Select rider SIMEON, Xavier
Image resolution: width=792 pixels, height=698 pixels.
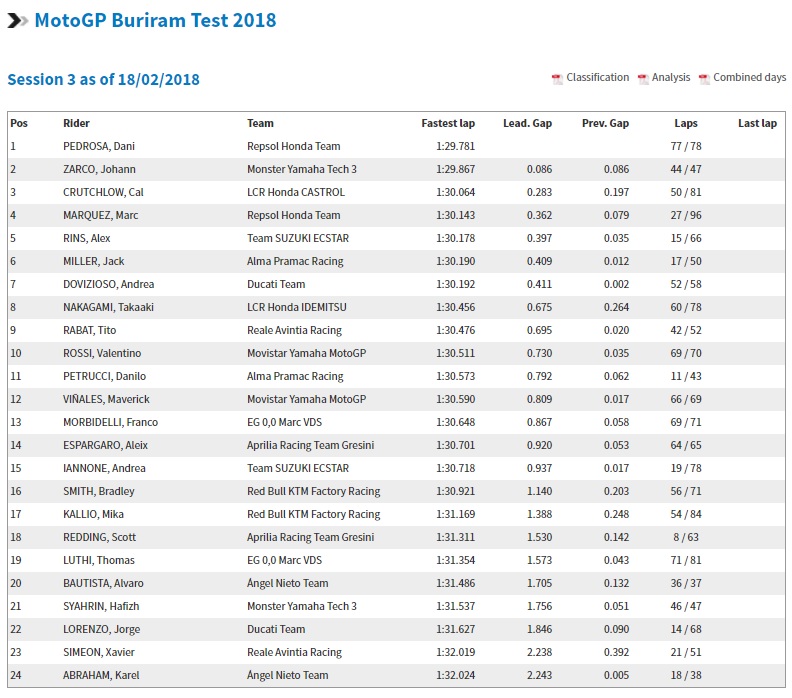(99, 652)
